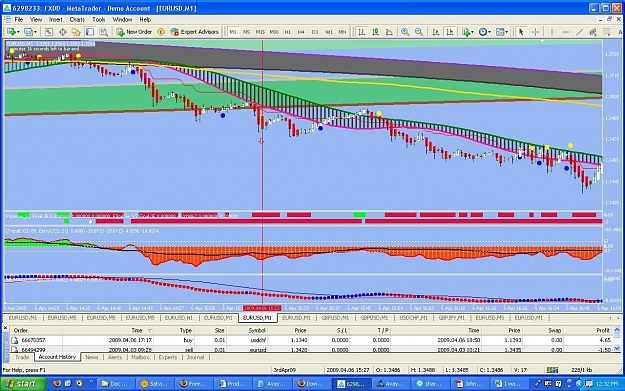Click the New Order button

click(x=134, y=32)
